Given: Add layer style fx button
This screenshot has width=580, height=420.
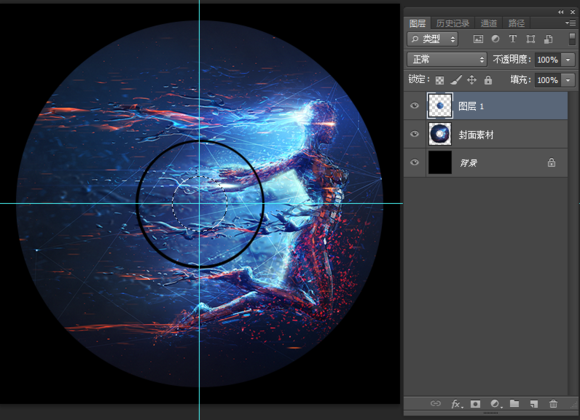Looking at the screenshot, I should coord(456,404).
